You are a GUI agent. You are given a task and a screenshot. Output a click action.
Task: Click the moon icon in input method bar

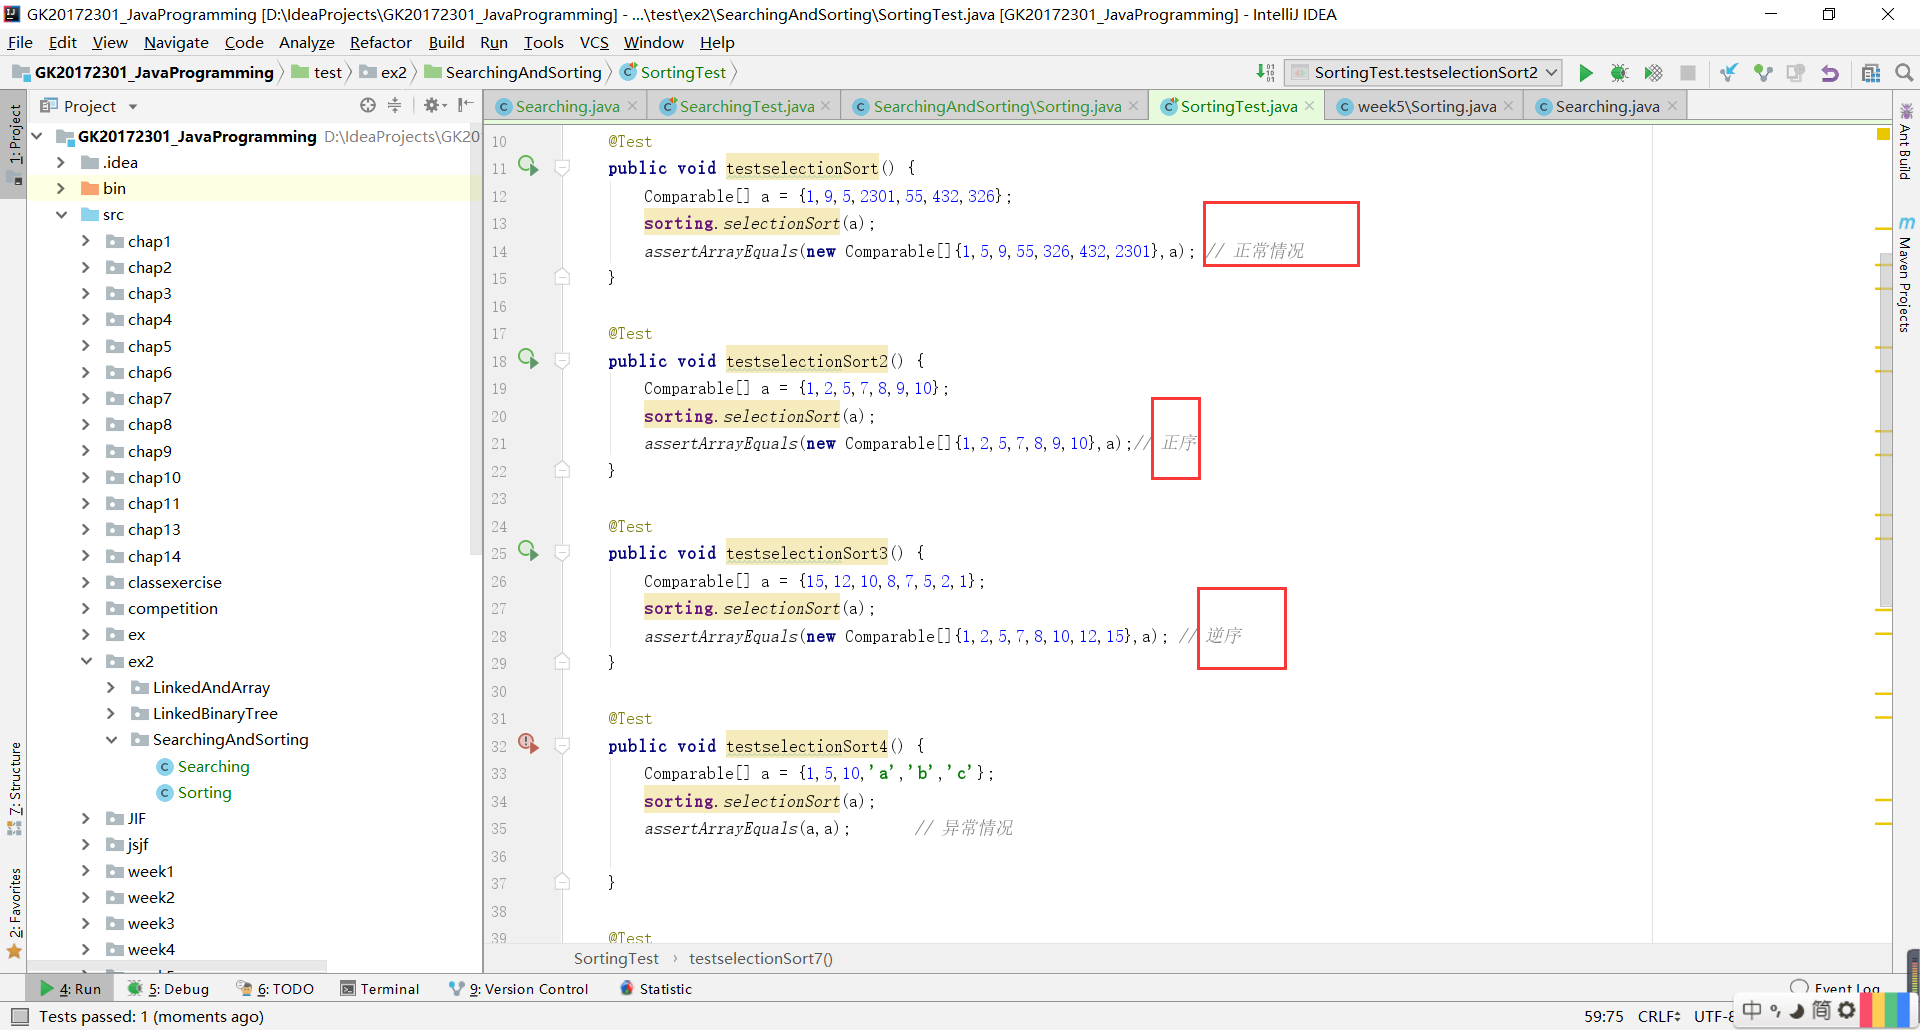coord(1797,1010)
